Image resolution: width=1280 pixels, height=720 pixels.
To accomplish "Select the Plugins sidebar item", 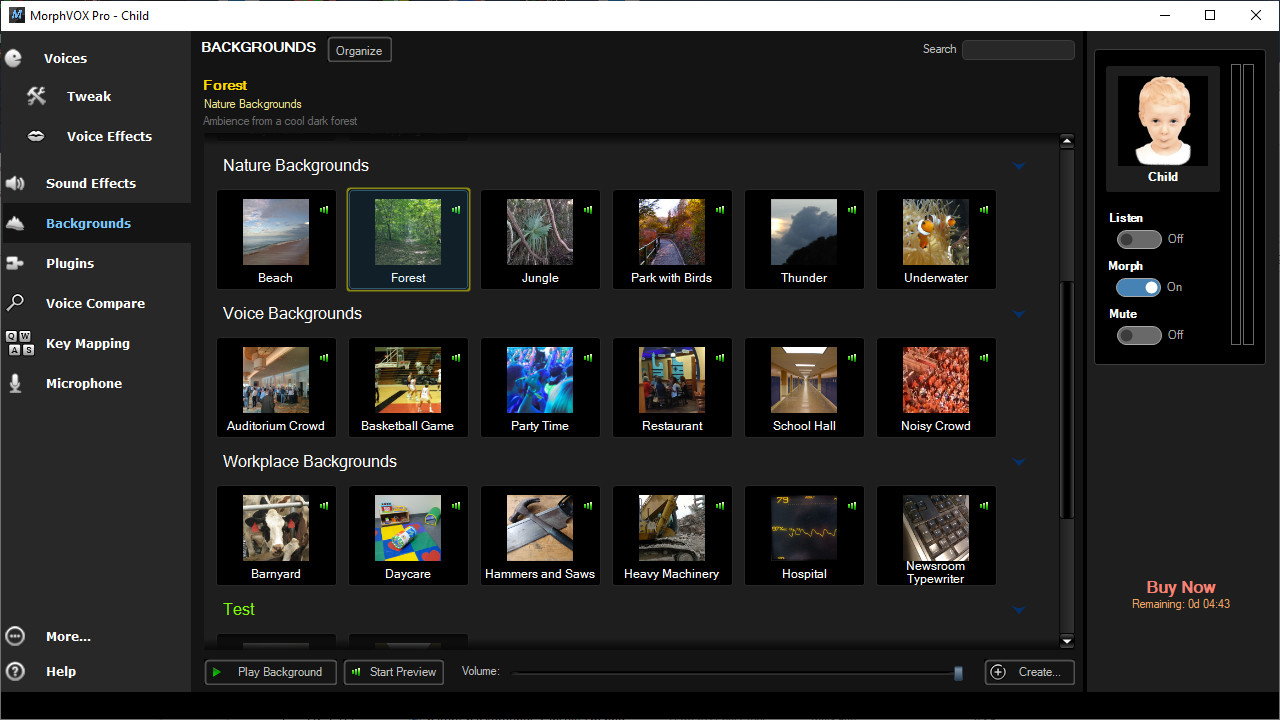I will [x=69, y=263].
